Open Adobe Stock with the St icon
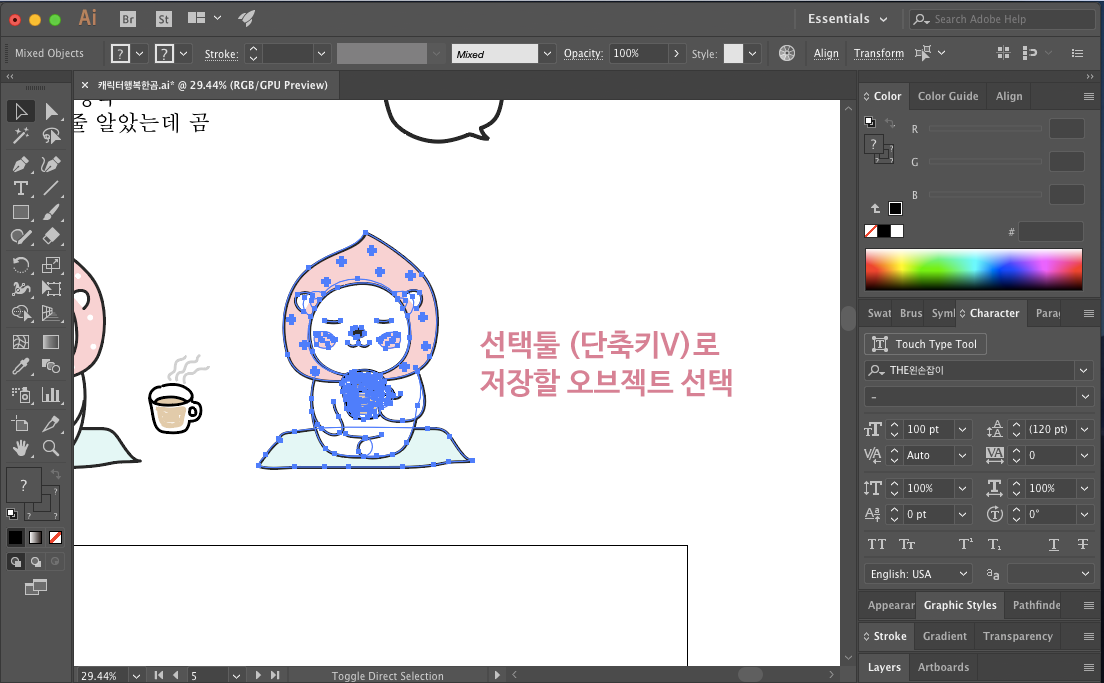The height and width of the screenshot is (683, 1104). 163,19
